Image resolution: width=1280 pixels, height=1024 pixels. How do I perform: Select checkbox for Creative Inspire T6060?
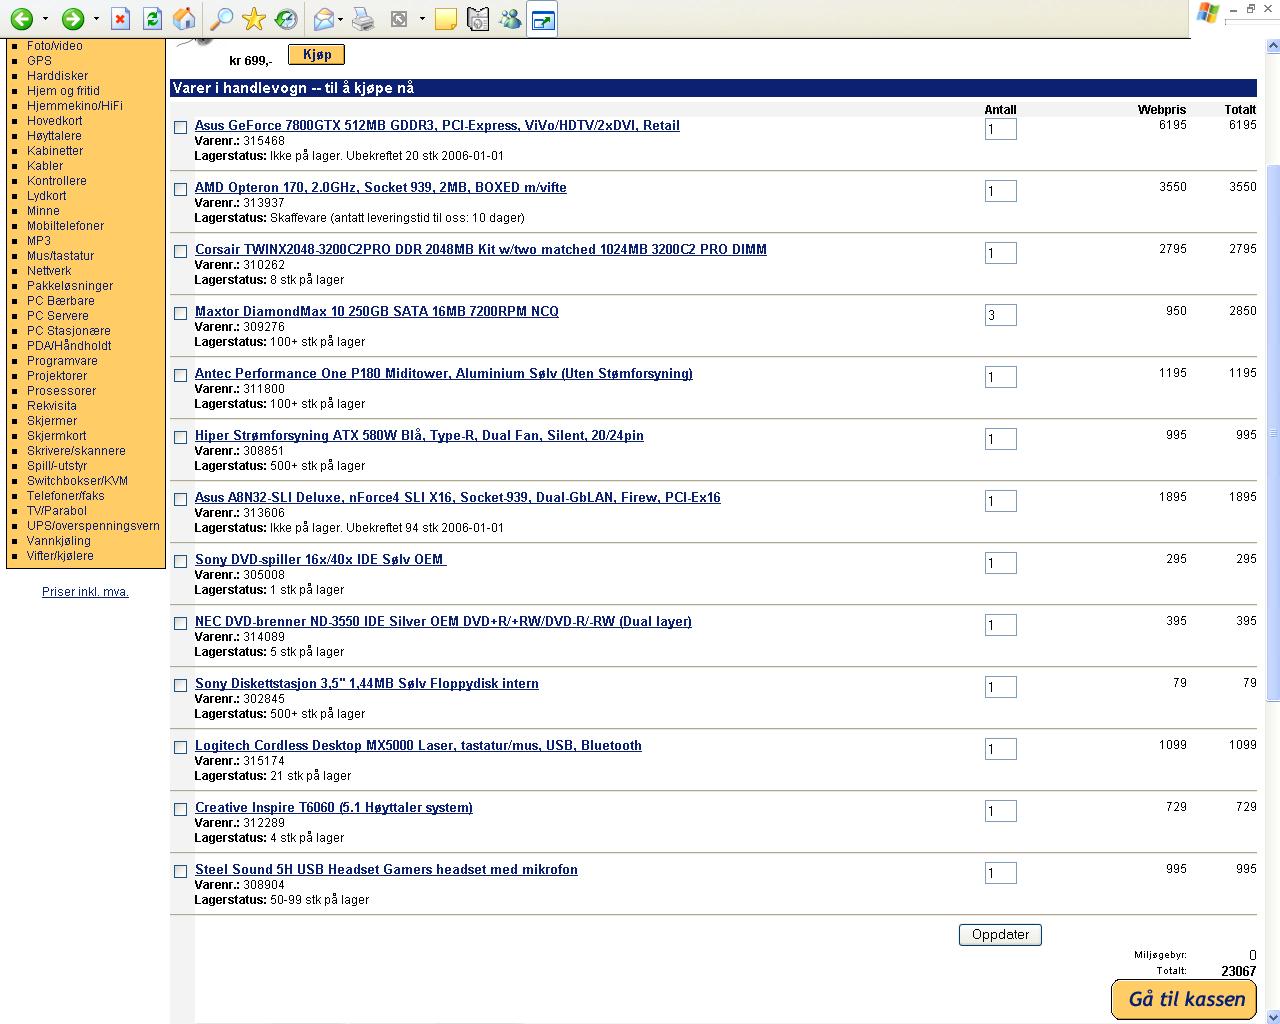[x=181, y=809]
